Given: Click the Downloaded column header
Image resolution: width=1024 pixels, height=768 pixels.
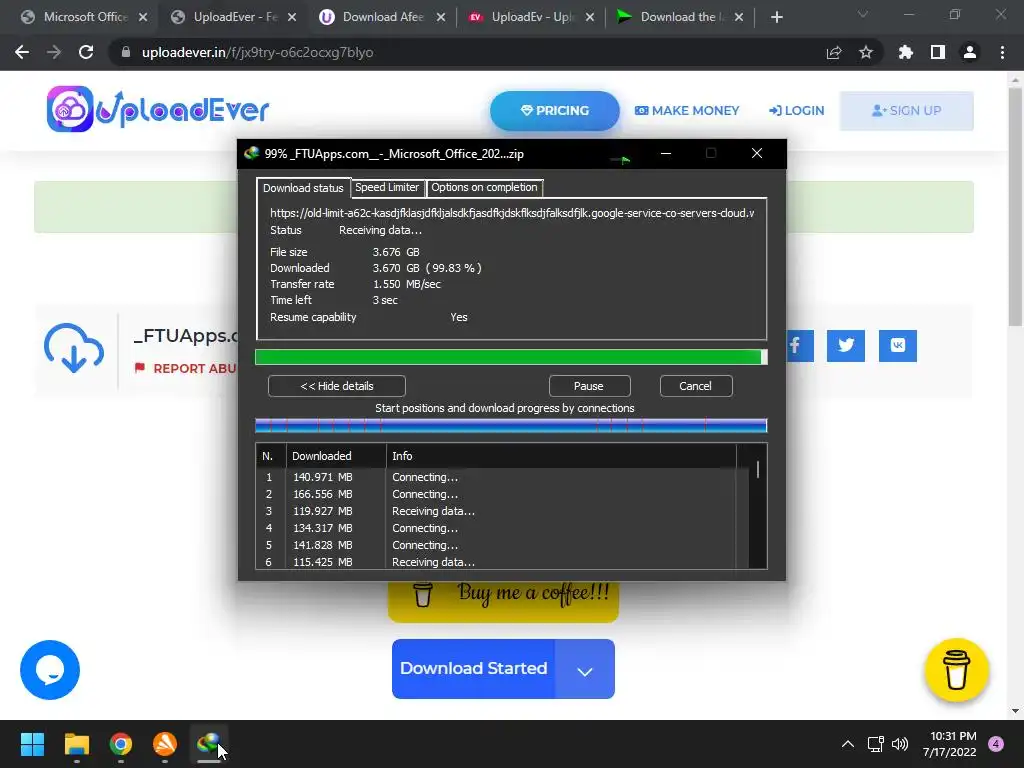Looking at the screenshot, I should (x=336, y=456).
